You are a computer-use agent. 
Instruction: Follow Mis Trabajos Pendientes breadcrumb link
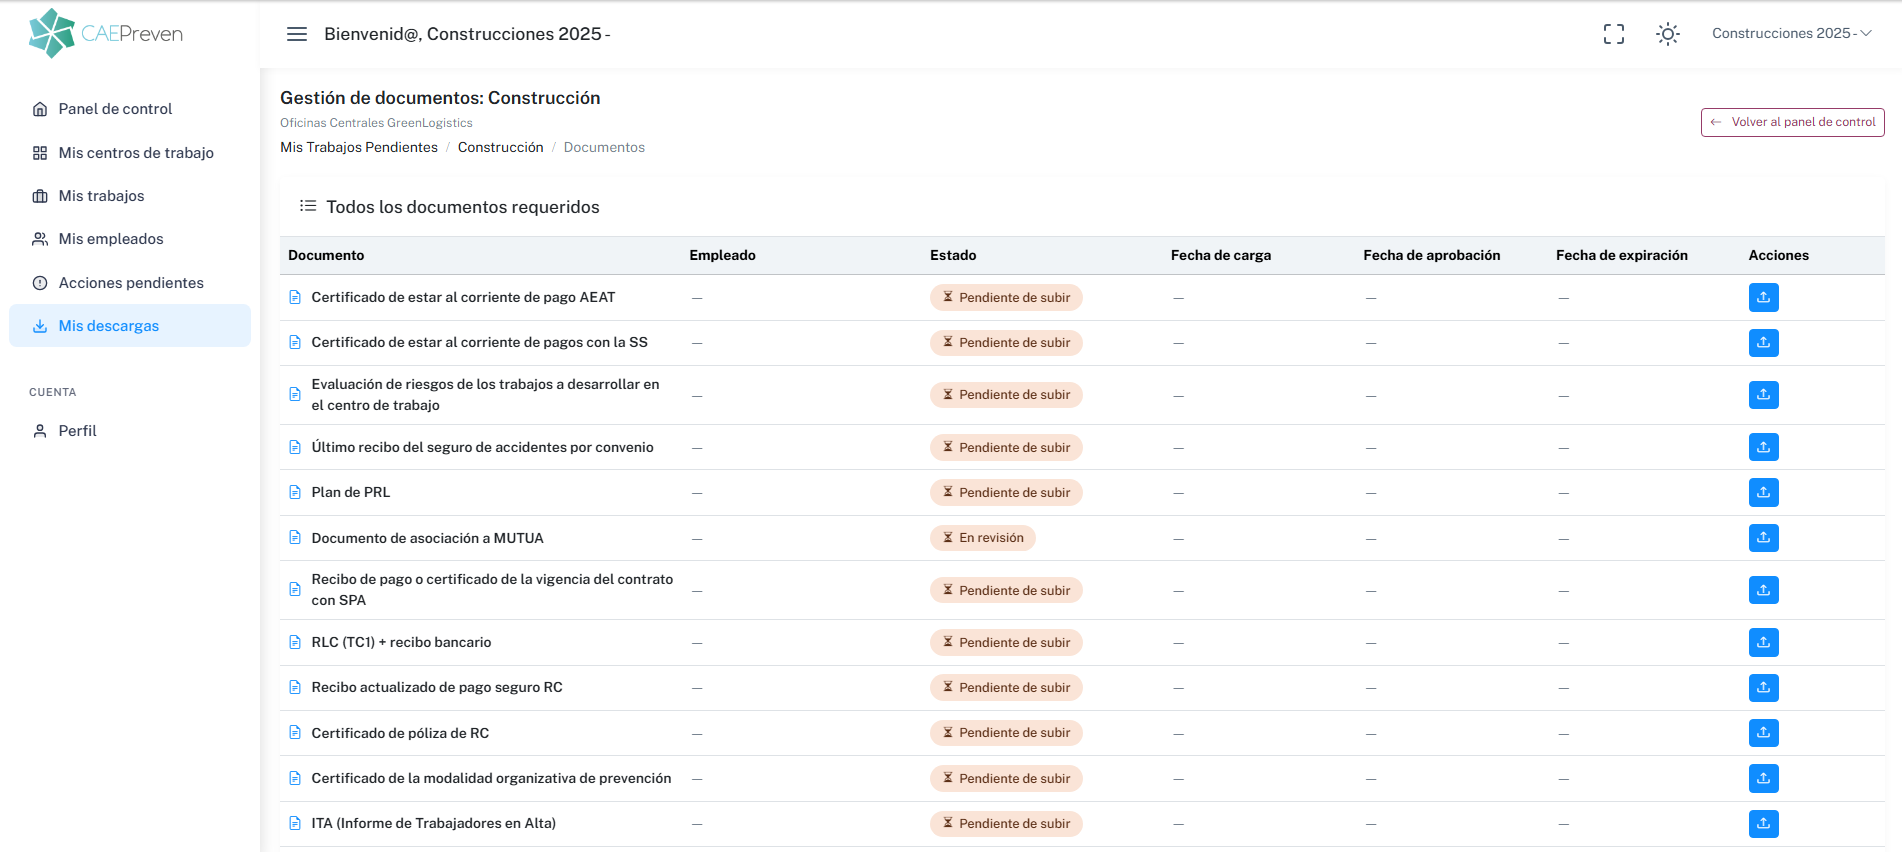pos(359,147)
